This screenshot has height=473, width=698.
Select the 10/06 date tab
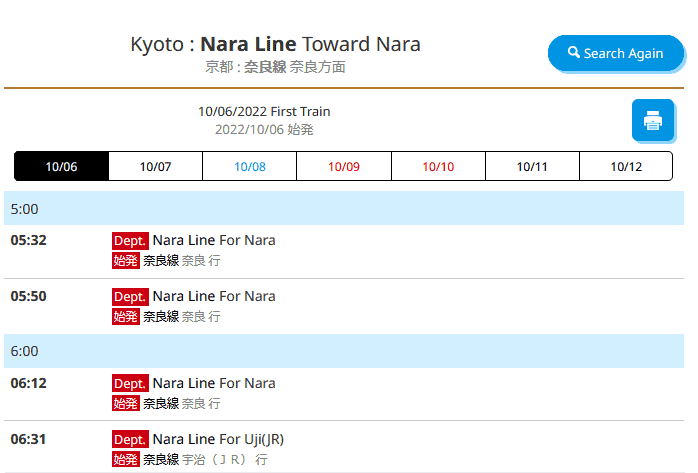coord(61,166)
